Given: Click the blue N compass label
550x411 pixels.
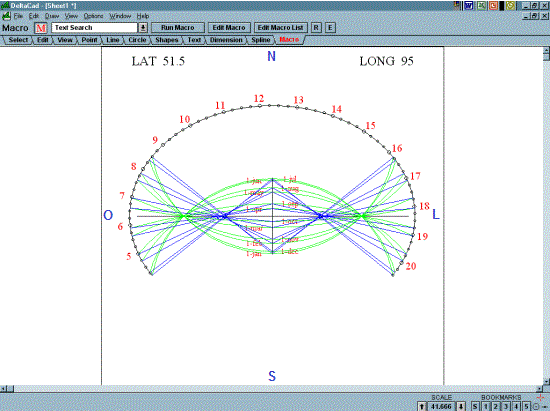Looking at the screenshot, I should pos(271,56).
